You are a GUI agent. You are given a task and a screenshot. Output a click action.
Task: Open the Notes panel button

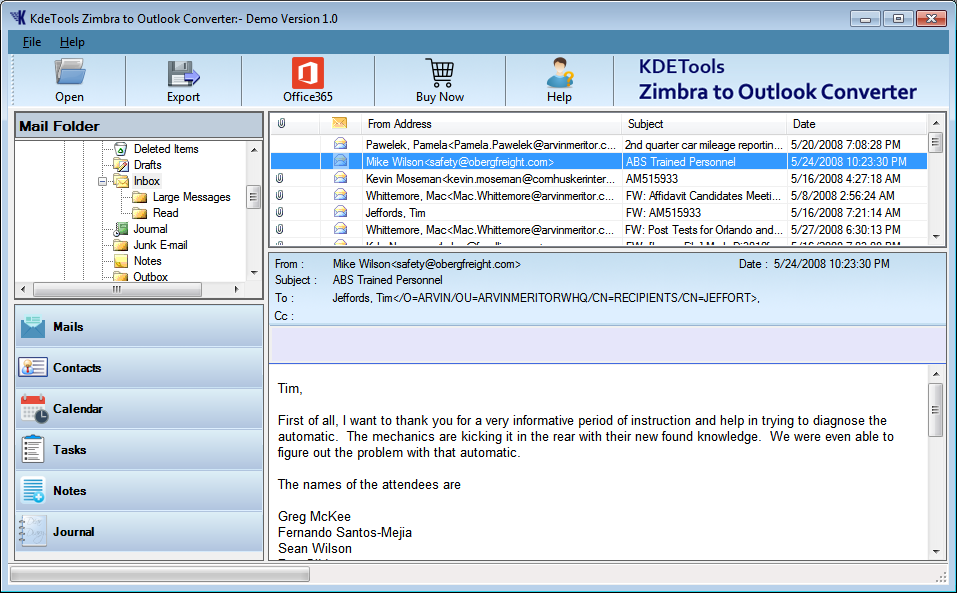pyautogui.click(x=139, y=490)
